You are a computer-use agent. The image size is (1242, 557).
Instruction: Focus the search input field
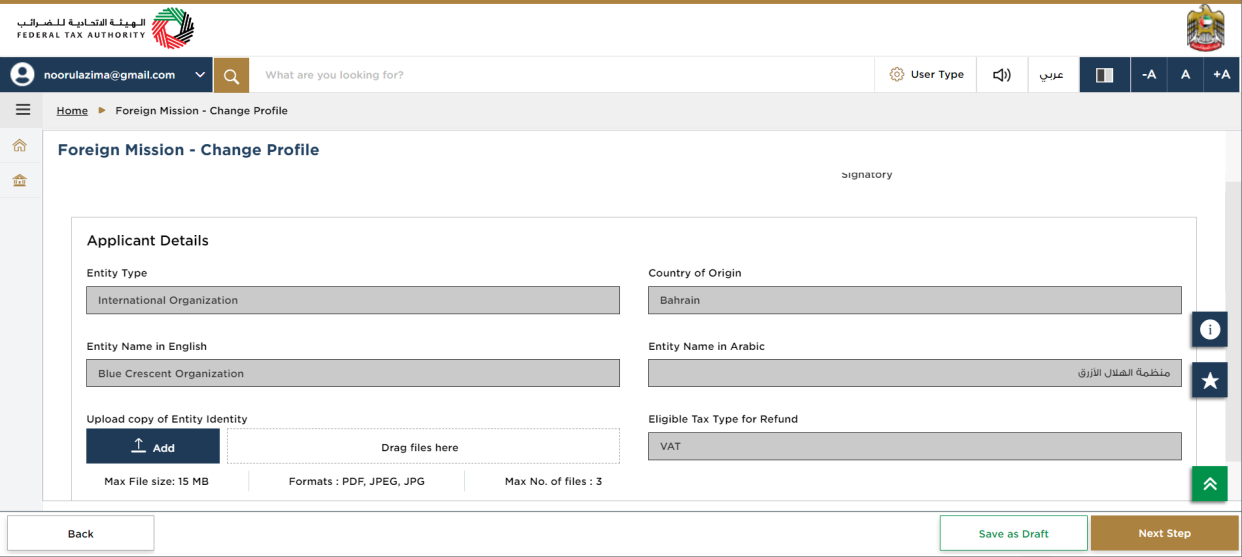tap(561, 75)
